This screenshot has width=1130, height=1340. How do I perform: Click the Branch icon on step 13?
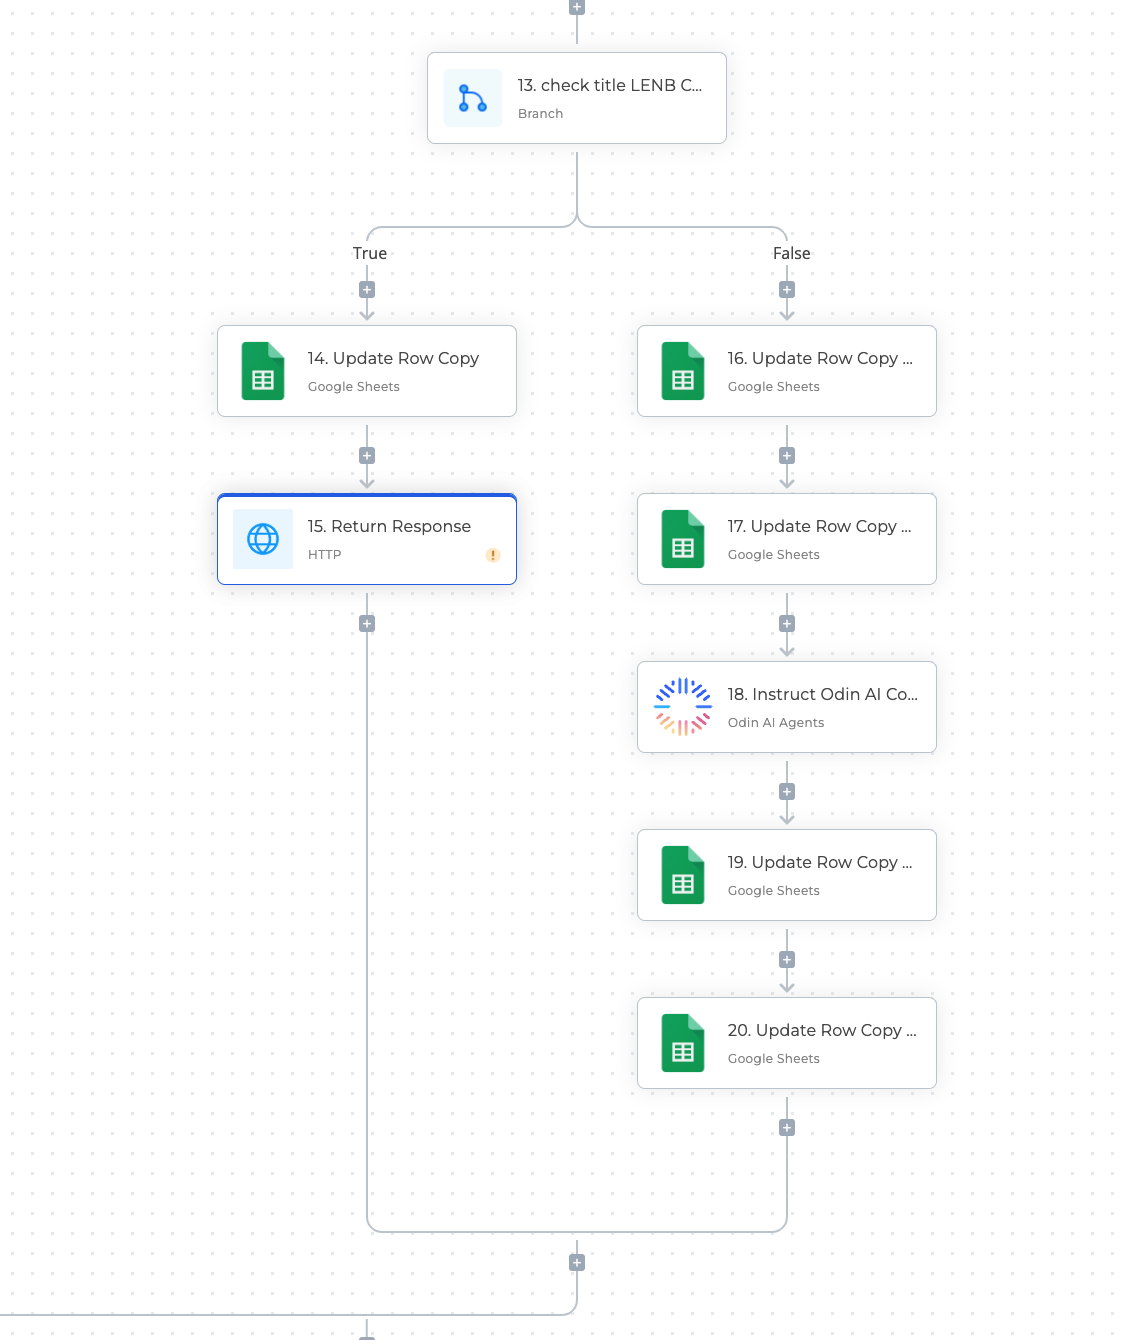(x=472, y=98)
